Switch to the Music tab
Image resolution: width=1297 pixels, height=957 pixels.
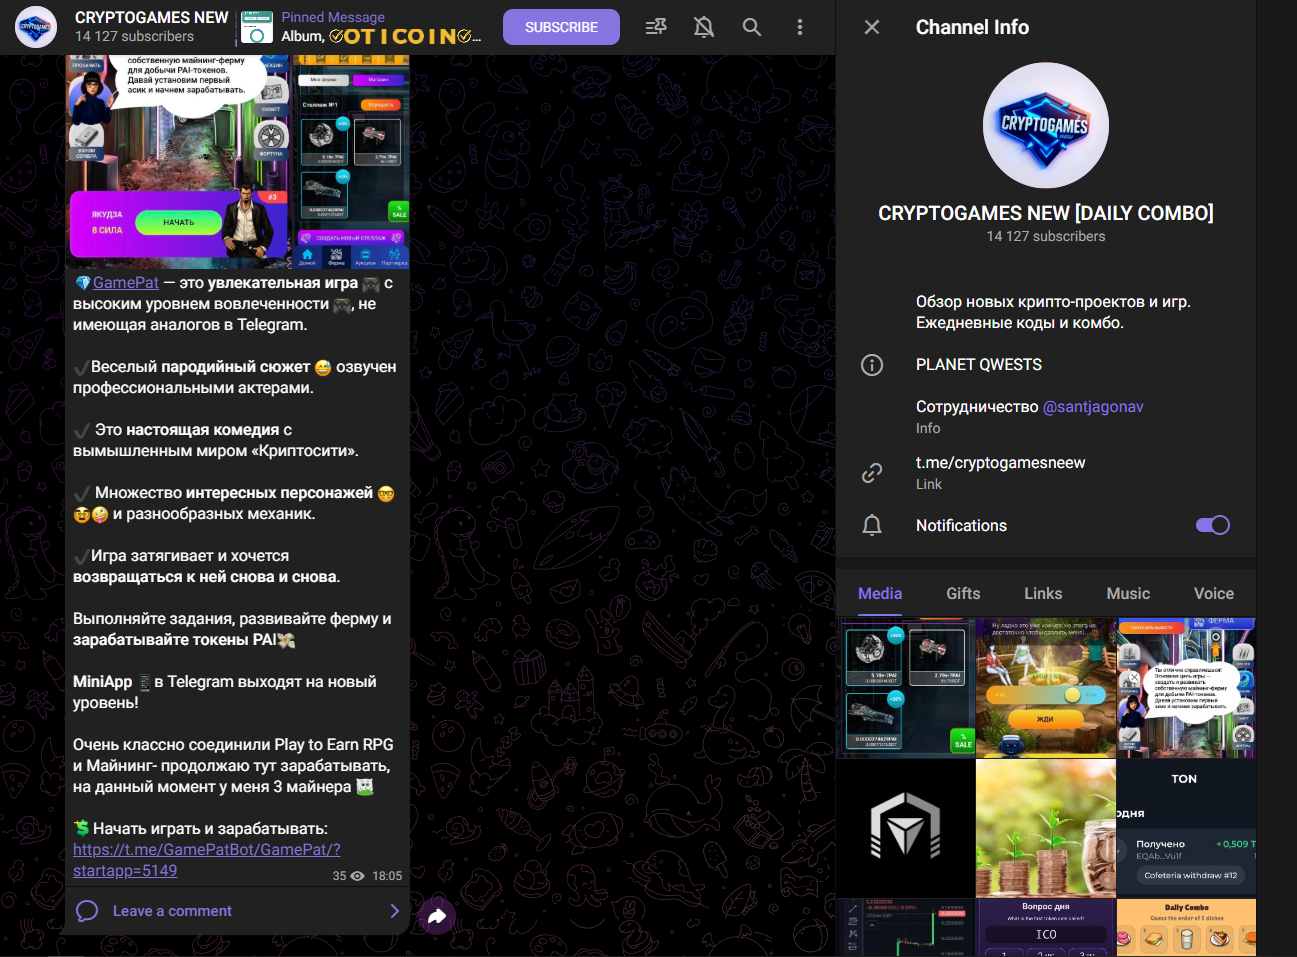pos(1128,594)
